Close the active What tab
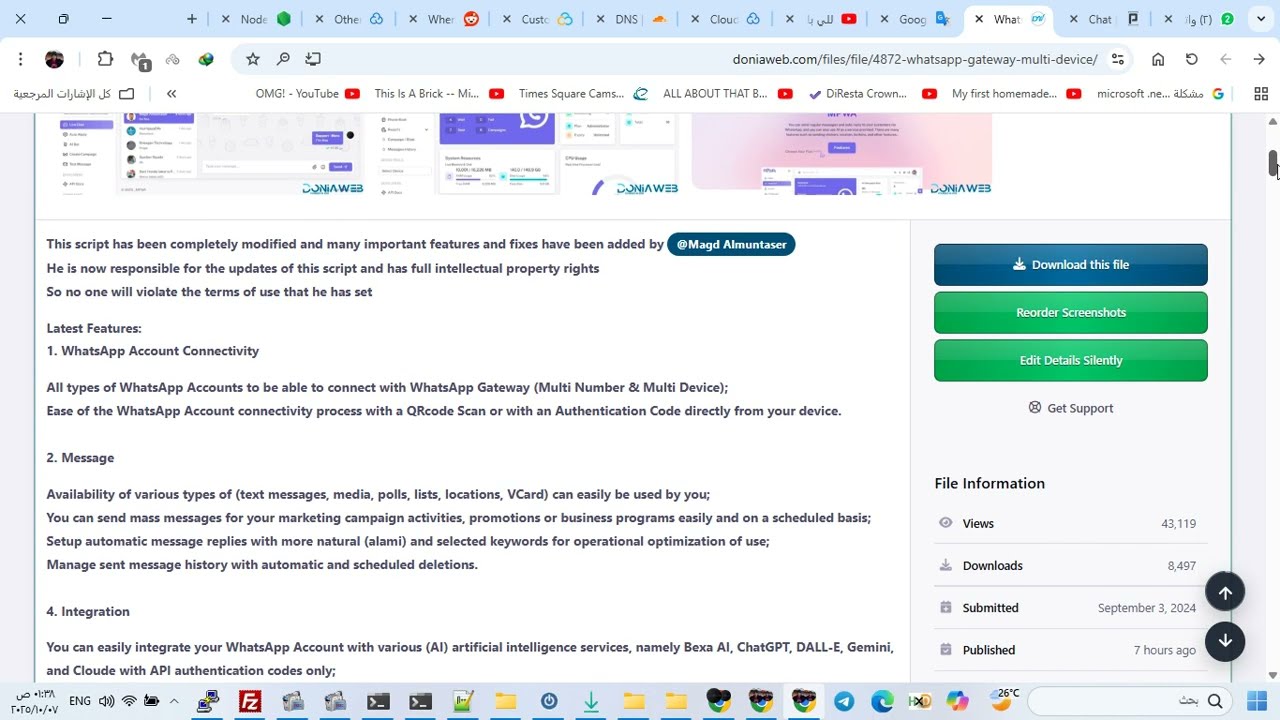 pyautogui.click(x=979, y=19)
